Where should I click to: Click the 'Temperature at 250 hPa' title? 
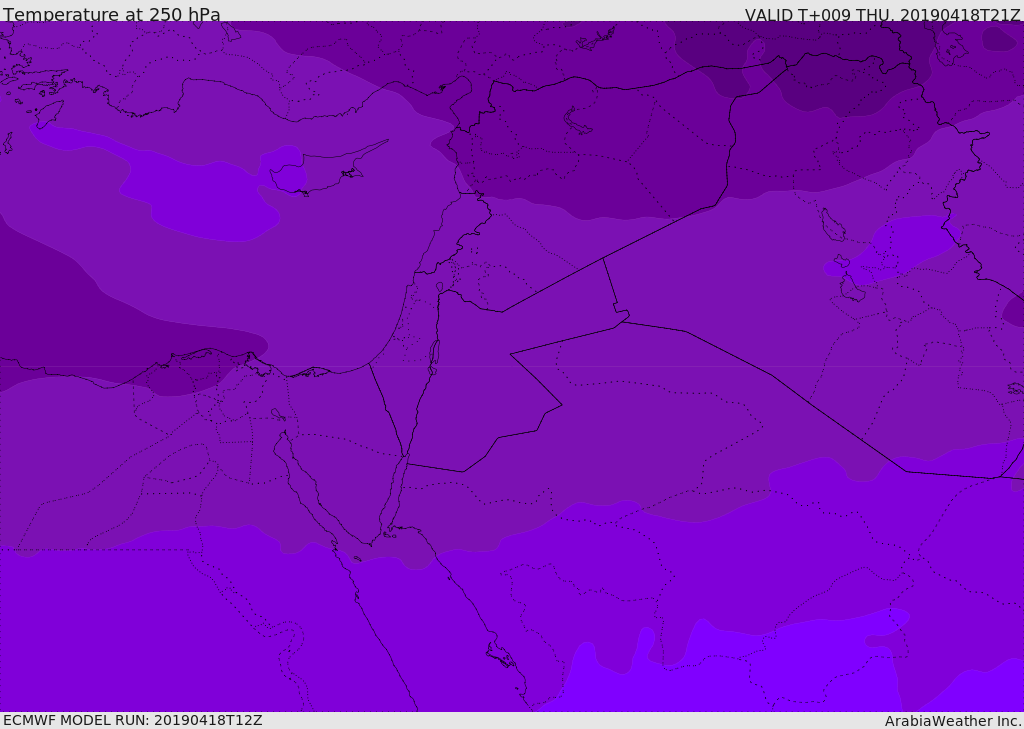coord(112,14)
